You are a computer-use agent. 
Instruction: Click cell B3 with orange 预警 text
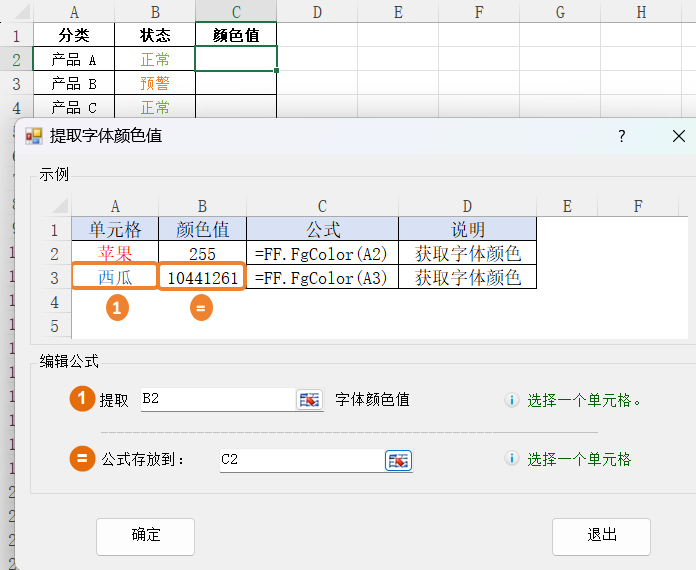(x=155, y=83)
